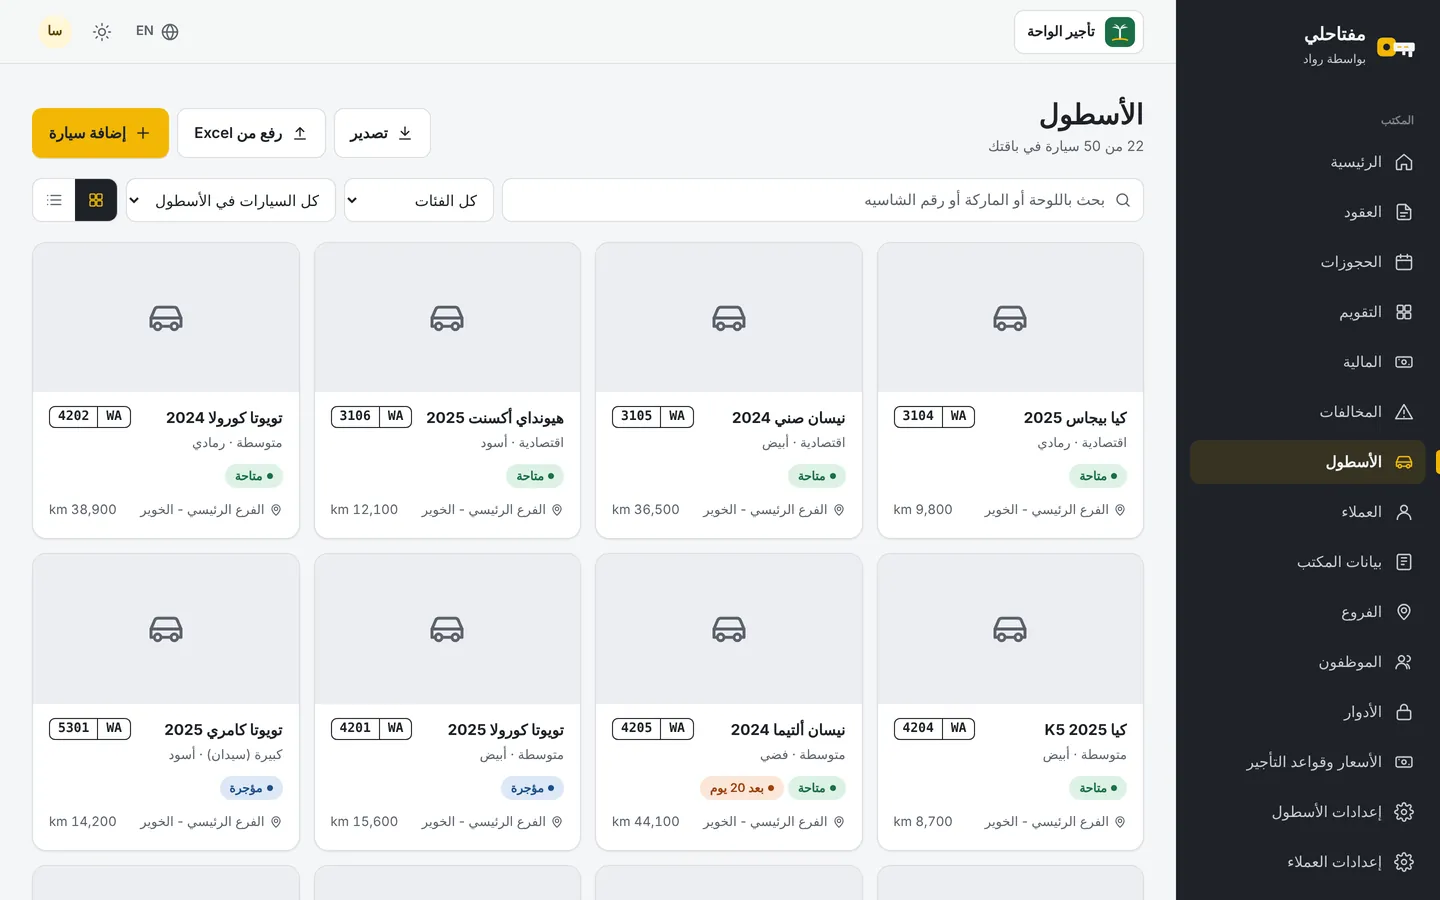Click the تصدير export button
Viewport: 1440px width, 900px height.
(382, 133)
